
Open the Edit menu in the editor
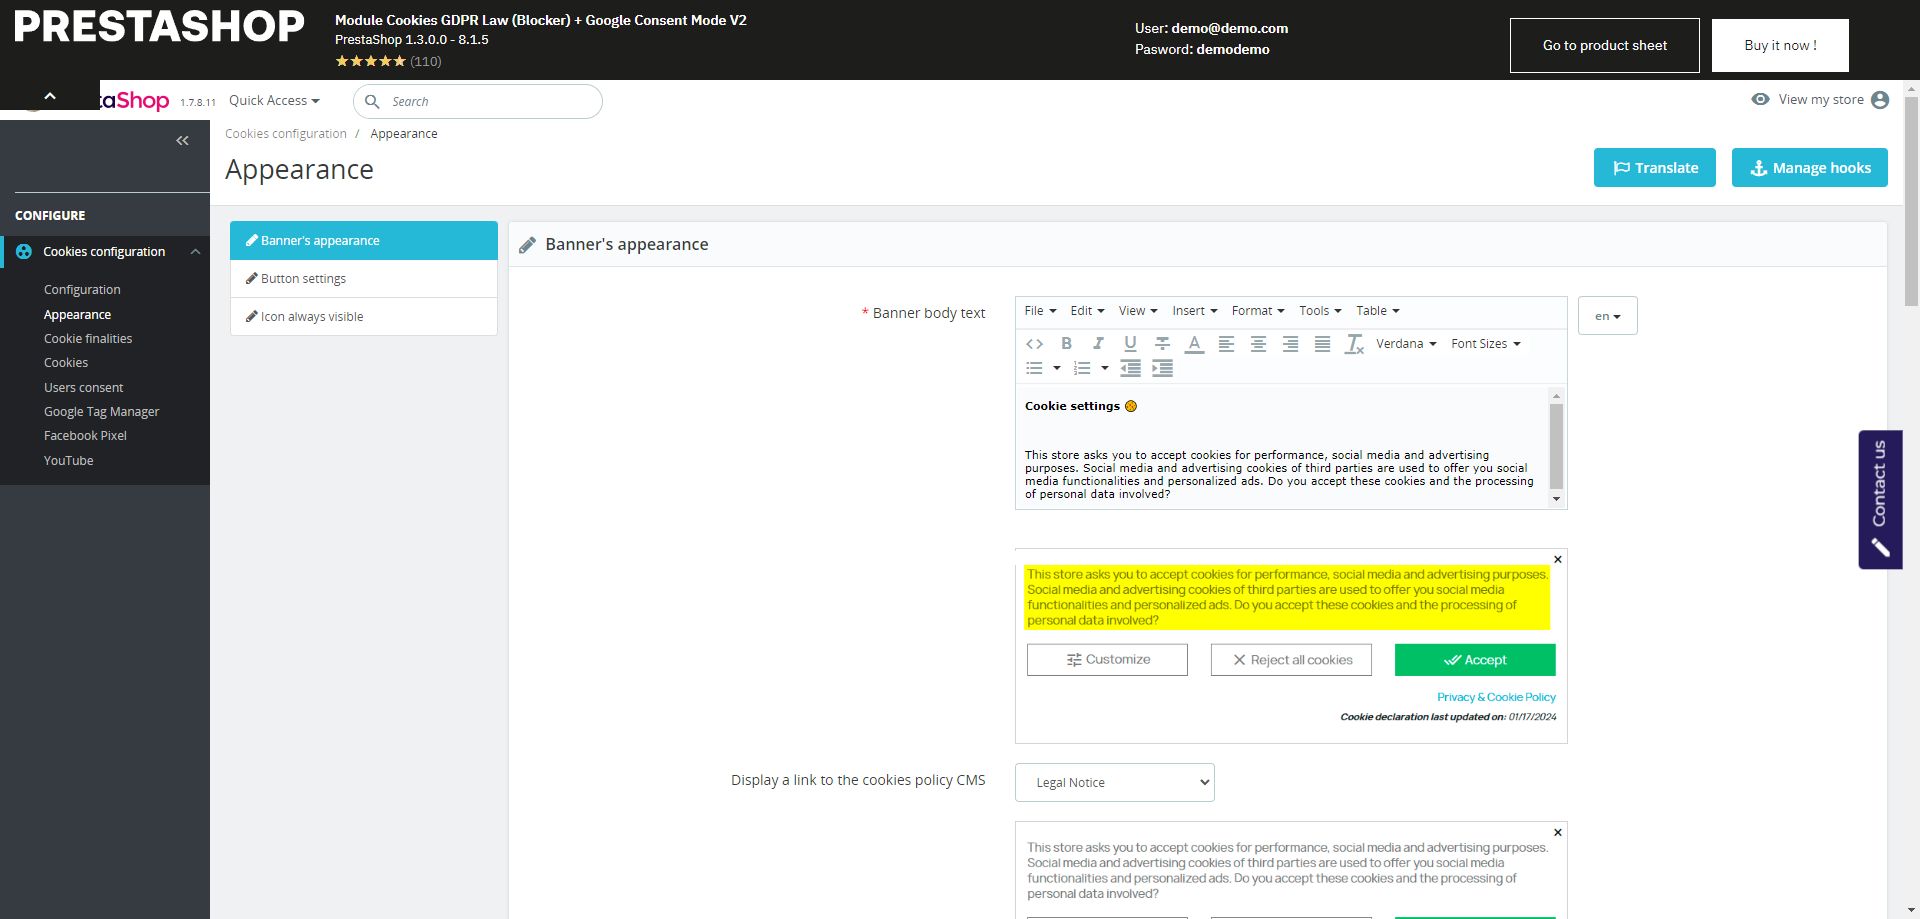coord(1087,311)
